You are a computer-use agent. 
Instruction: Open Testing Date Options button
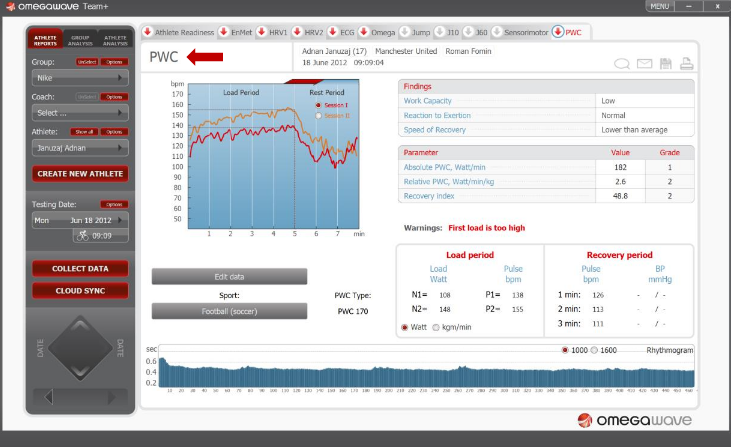114,205
